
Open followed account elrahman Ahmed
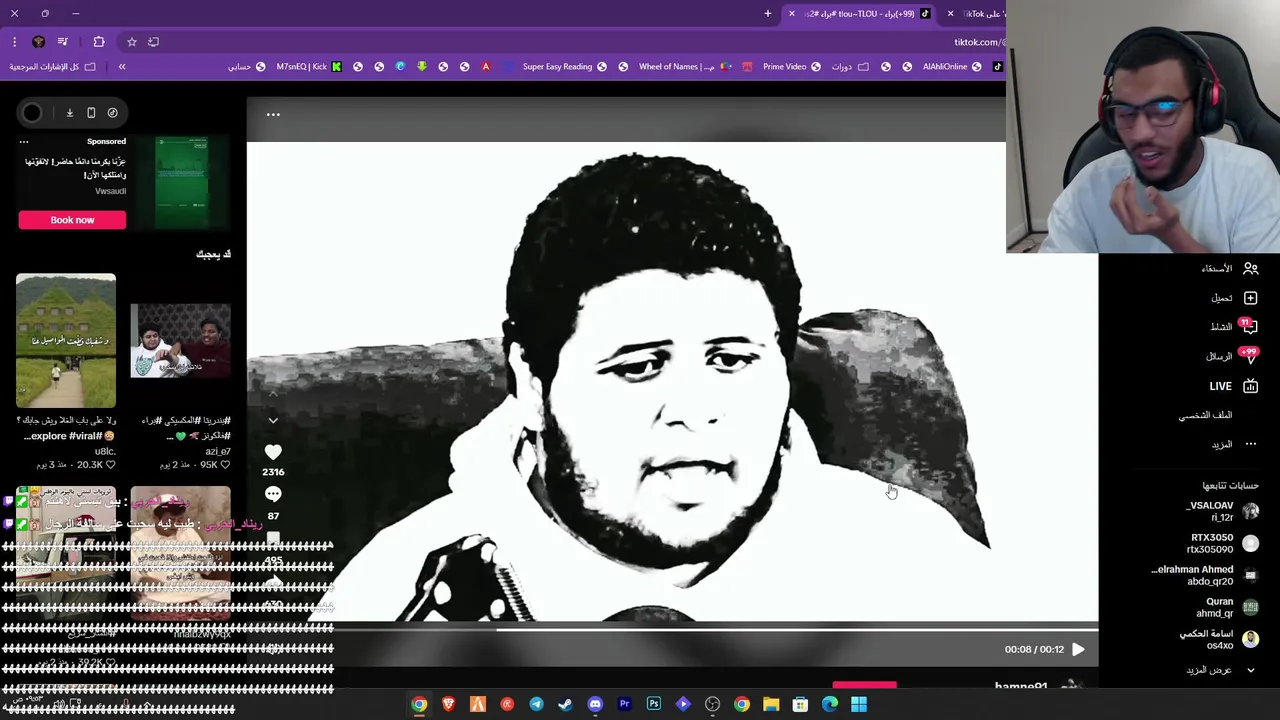[x=1205, y=575]
